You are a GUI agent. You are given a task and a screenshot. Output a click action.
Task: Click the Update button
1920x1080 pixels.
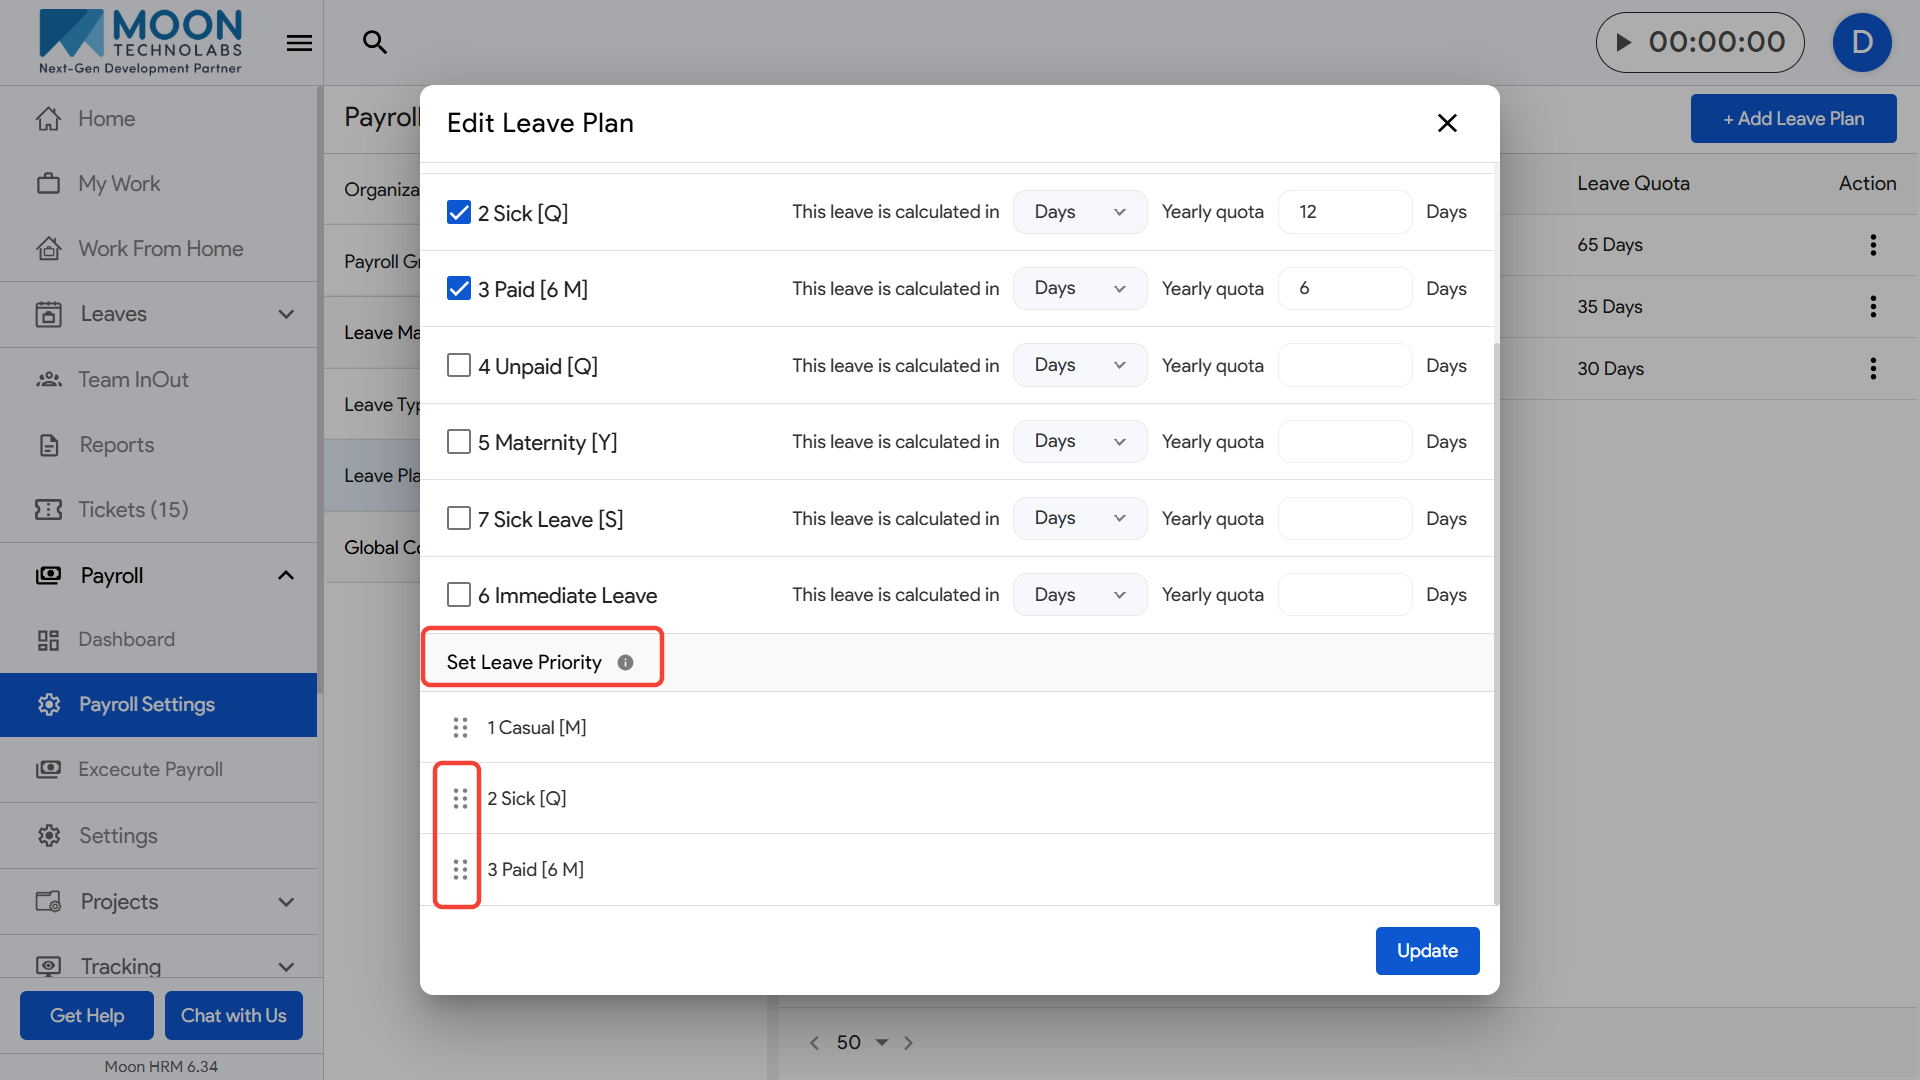(1427, 951)
